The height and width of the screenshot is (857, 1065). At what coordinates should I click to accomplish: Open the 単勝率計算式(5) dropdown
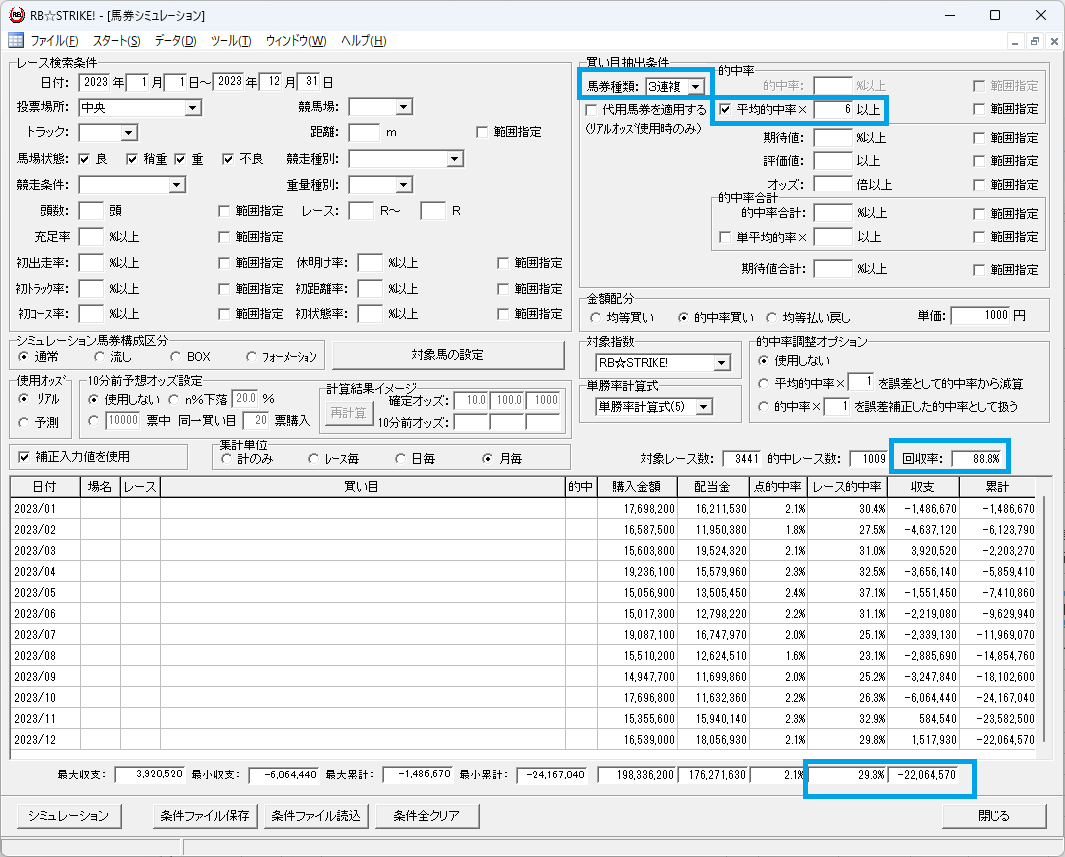(704, 407)
